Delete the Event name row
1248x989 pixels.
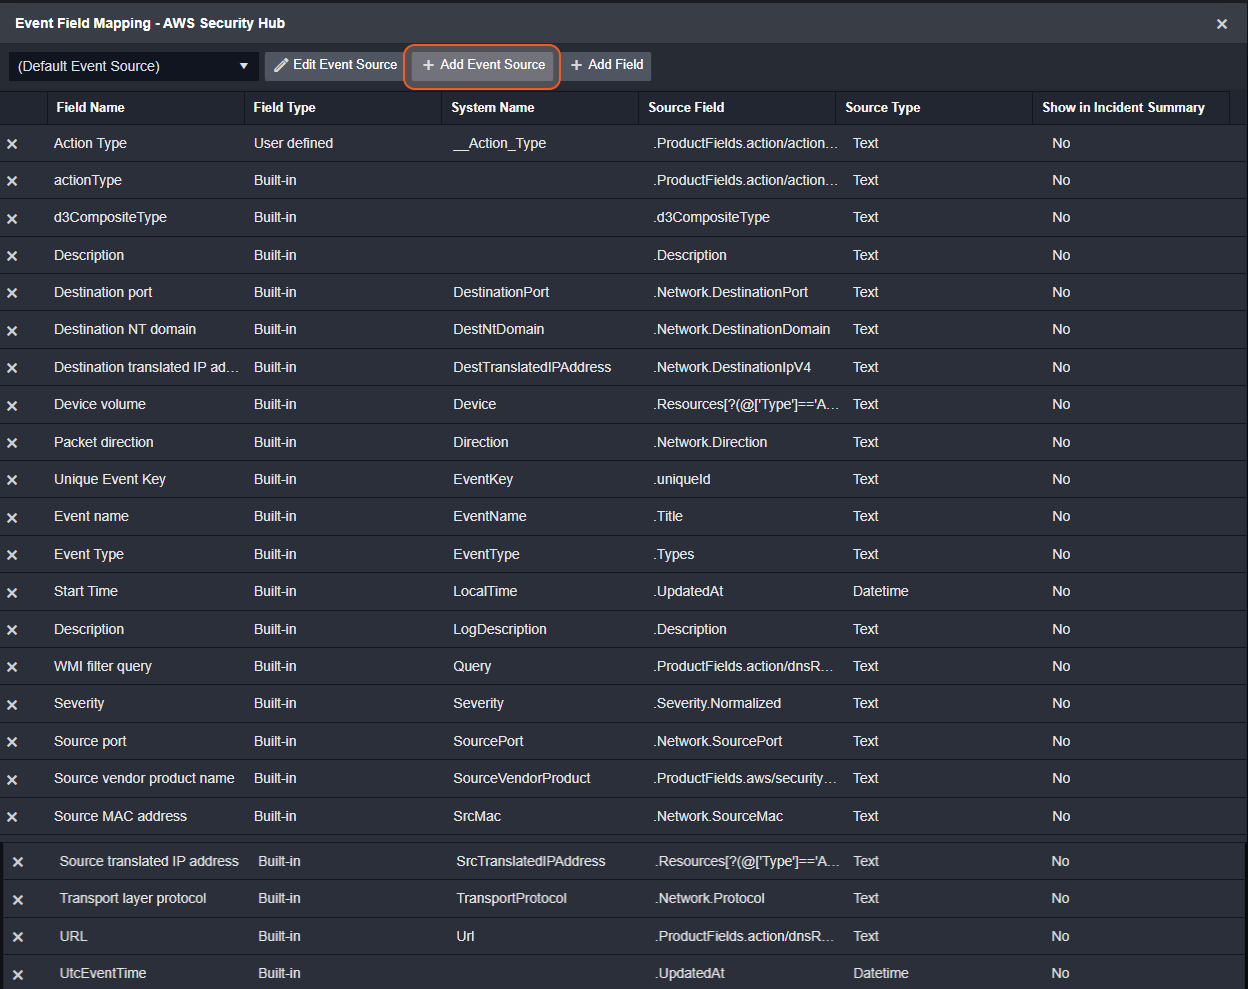pos(12,517)
